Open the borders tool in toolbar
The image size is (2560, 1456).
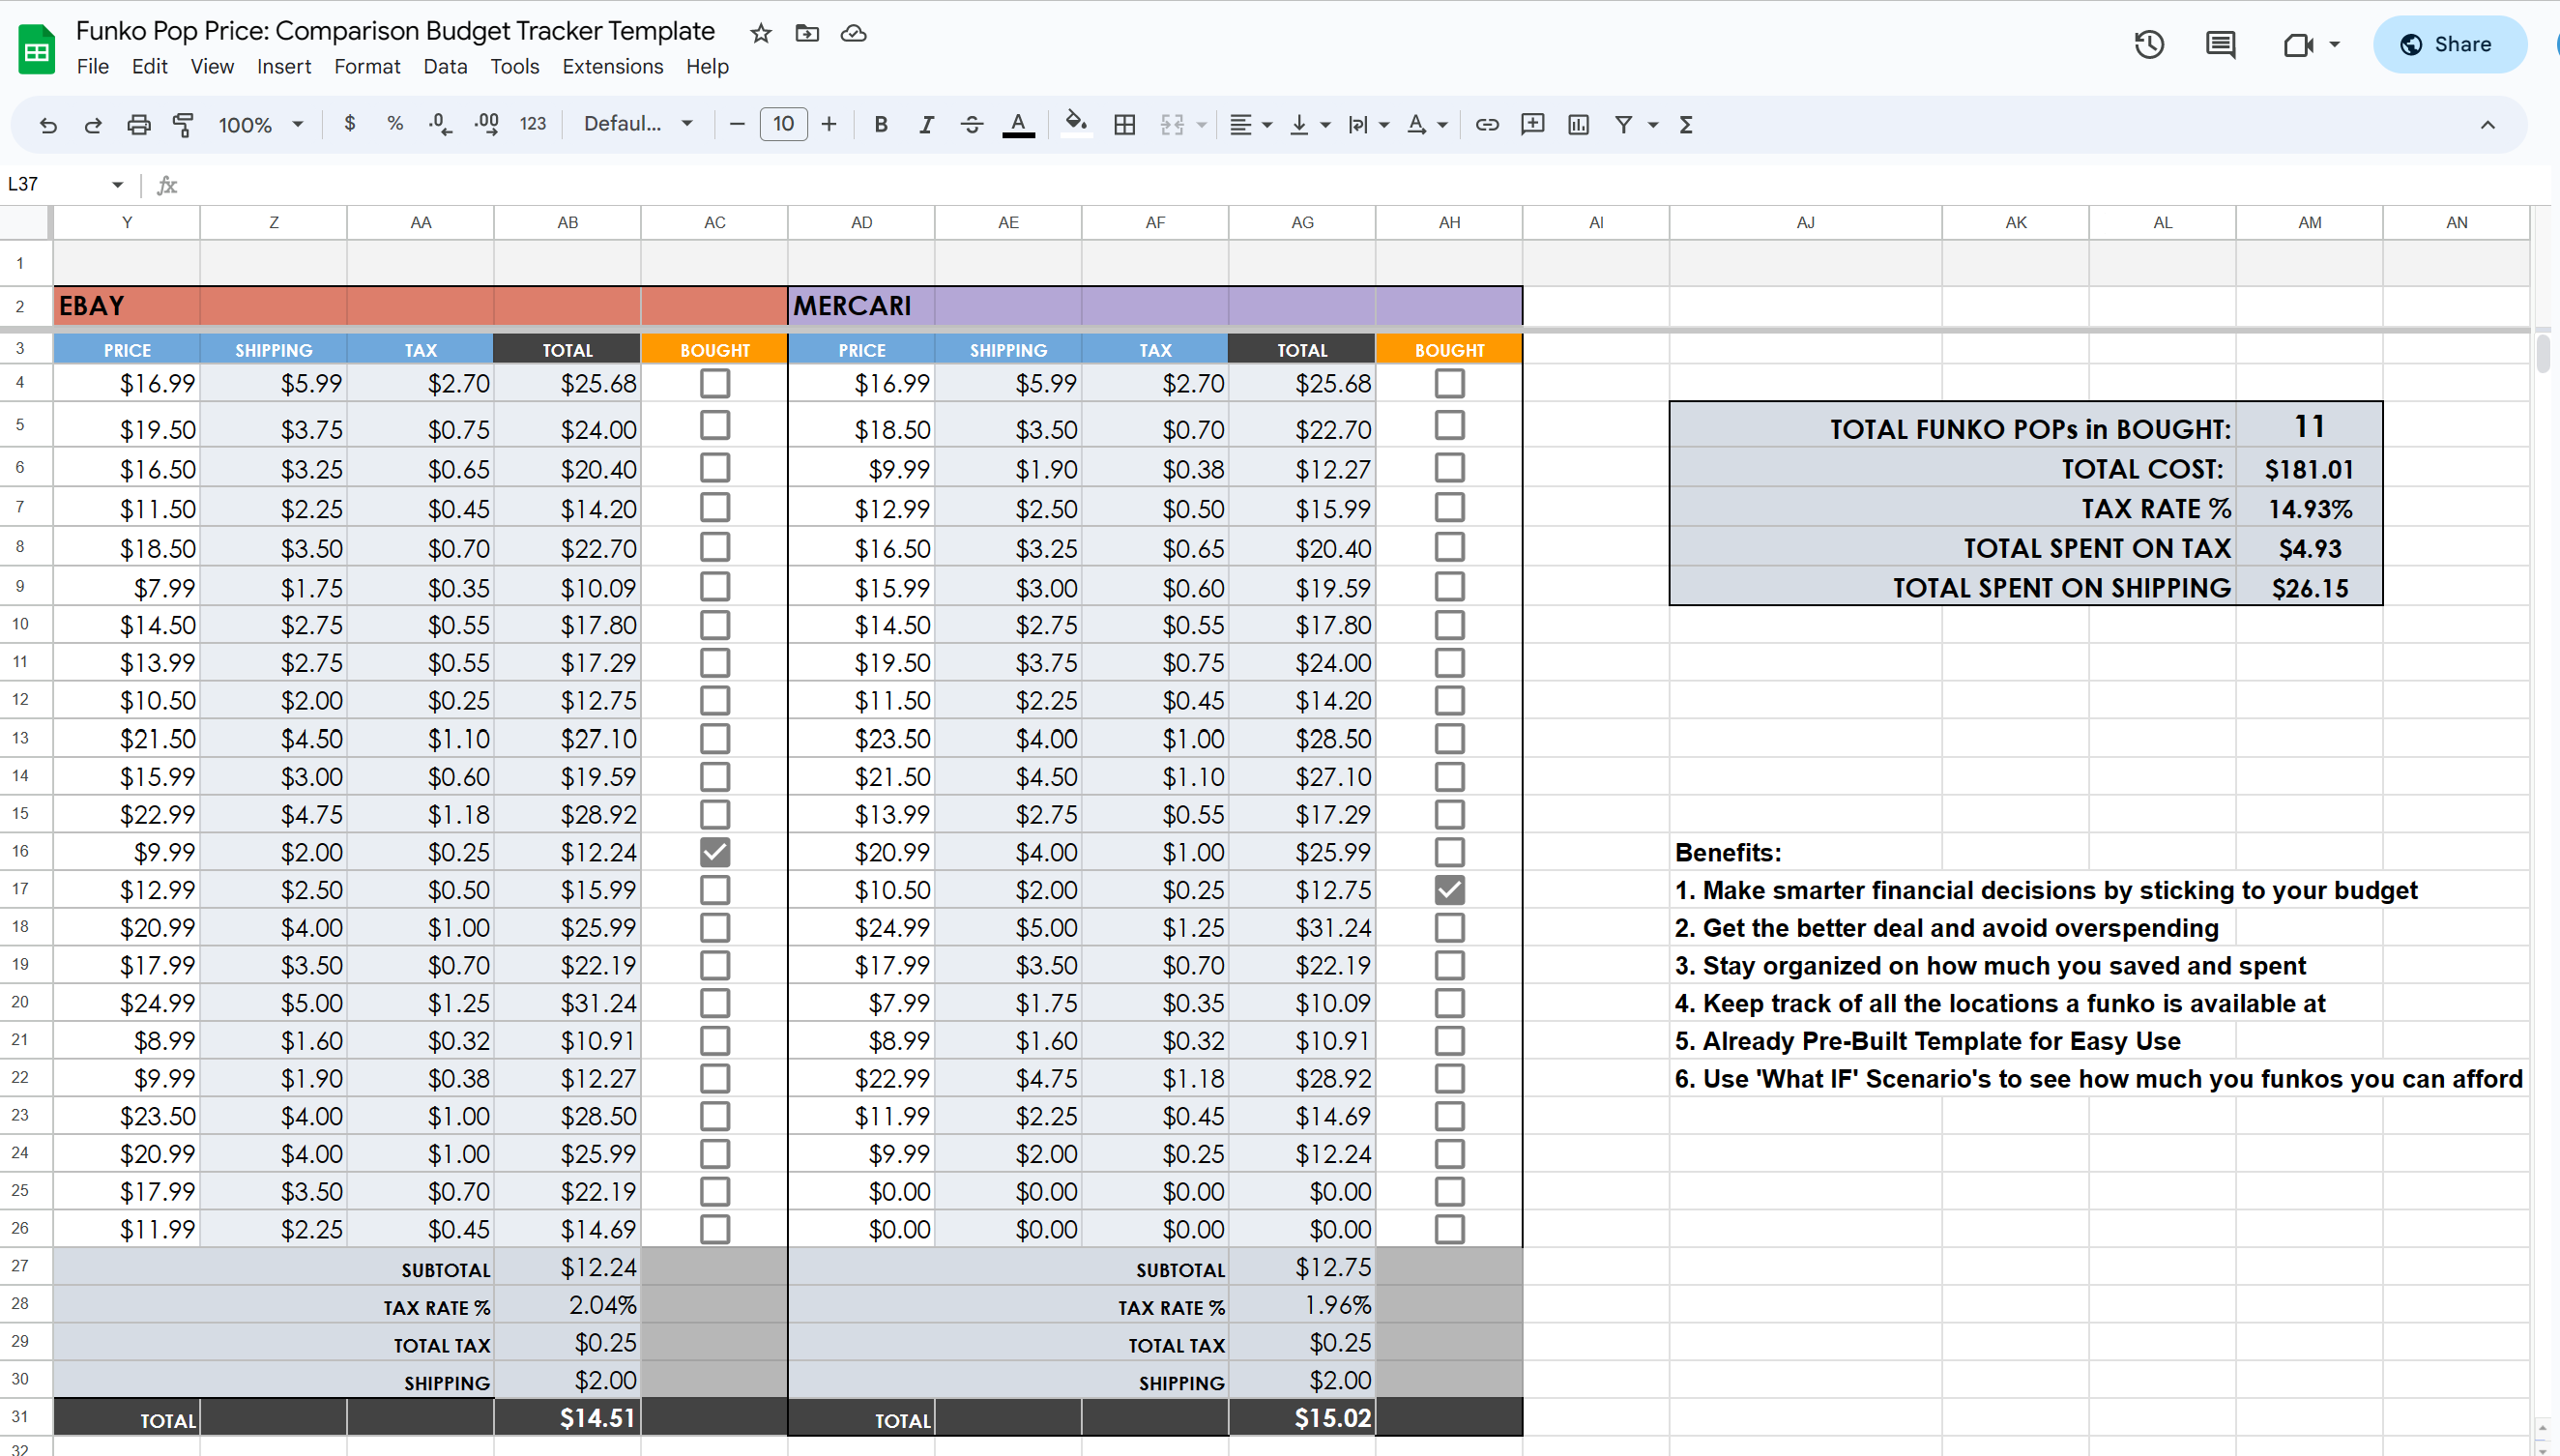[x=1124, y=124]
